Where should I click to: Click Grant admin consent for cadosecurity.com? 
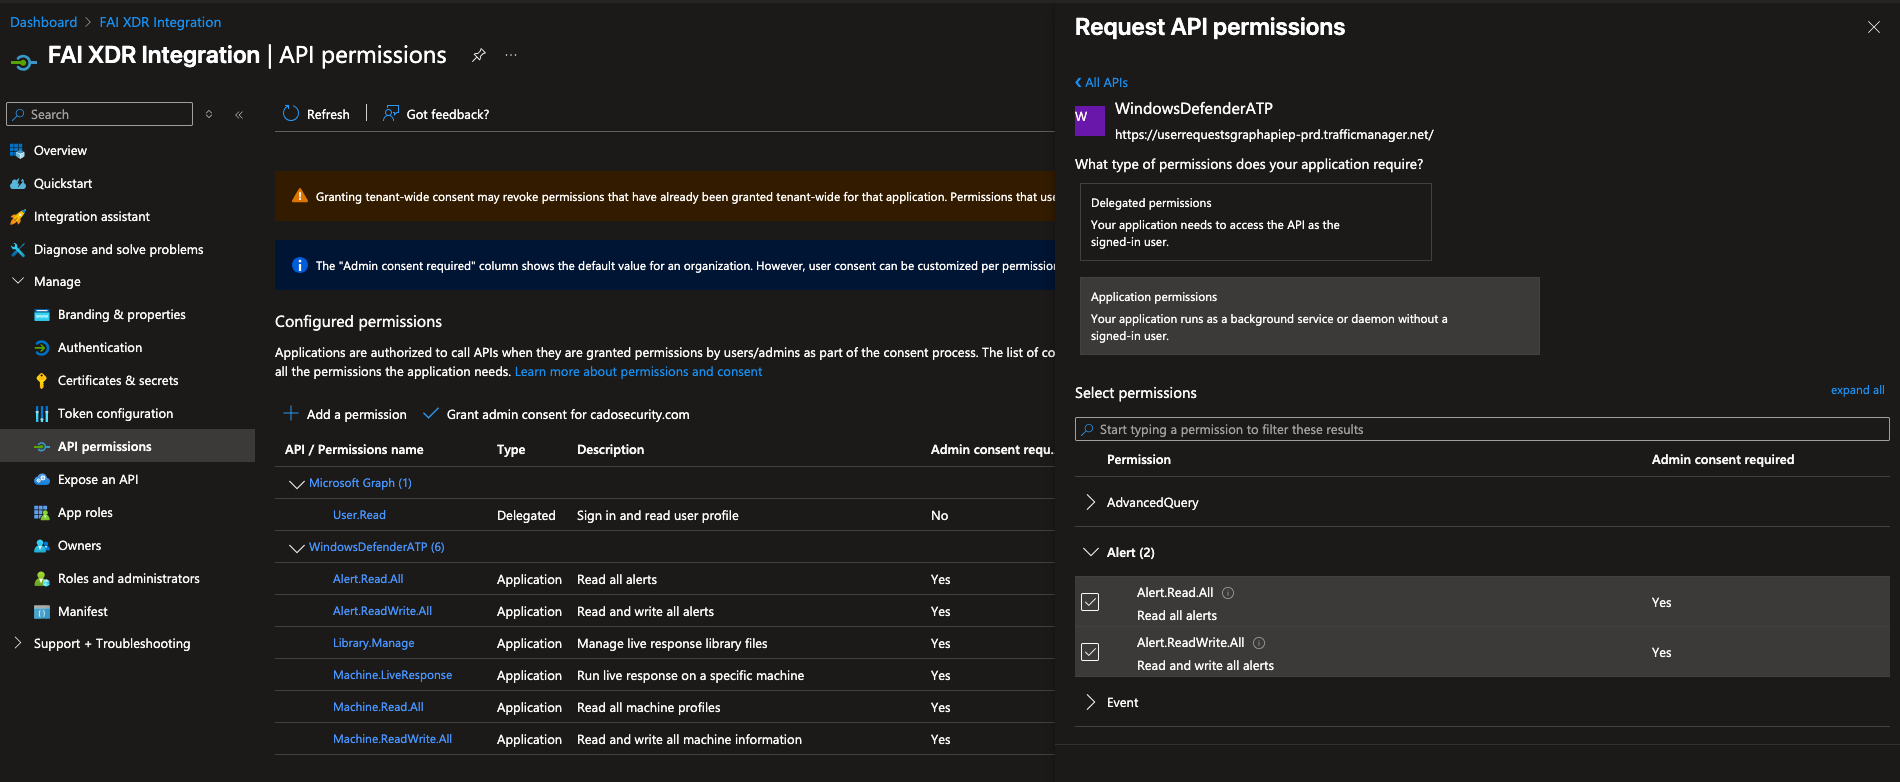pyautogui.click(x=556, y=414)
